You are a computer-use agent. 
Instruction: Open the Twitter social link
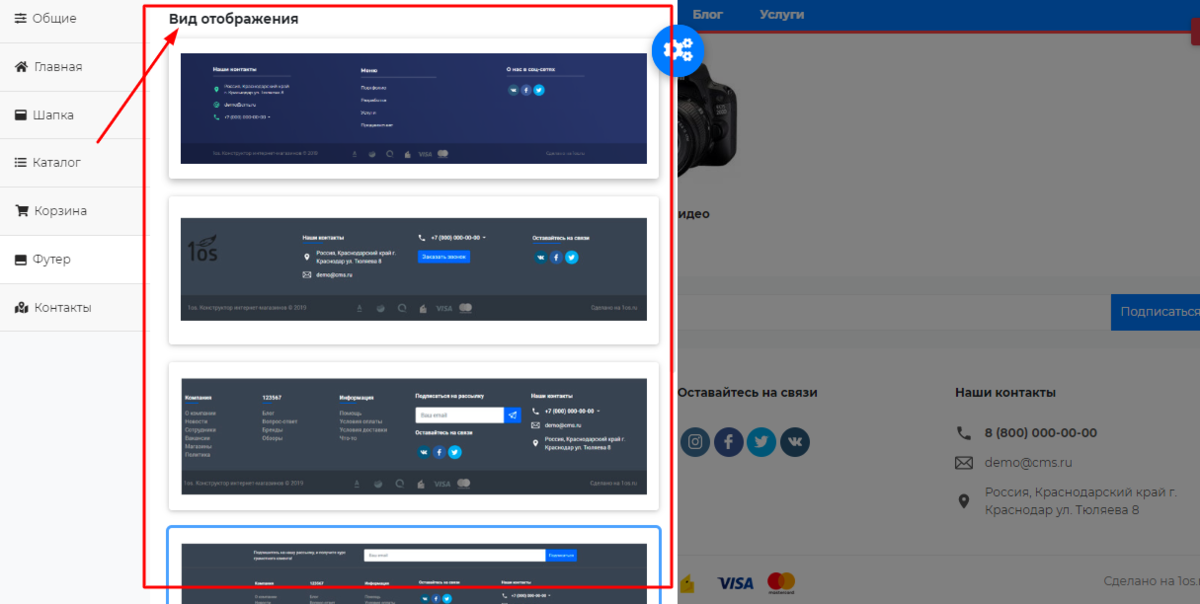[762, 441]
